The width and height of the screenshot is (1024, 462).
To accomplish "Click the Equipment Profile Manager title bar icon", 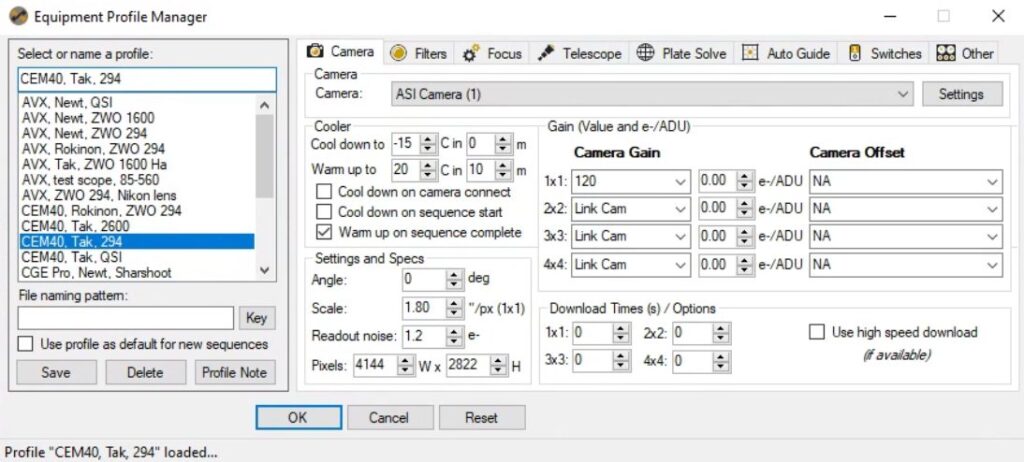I will tap(18, 16).
